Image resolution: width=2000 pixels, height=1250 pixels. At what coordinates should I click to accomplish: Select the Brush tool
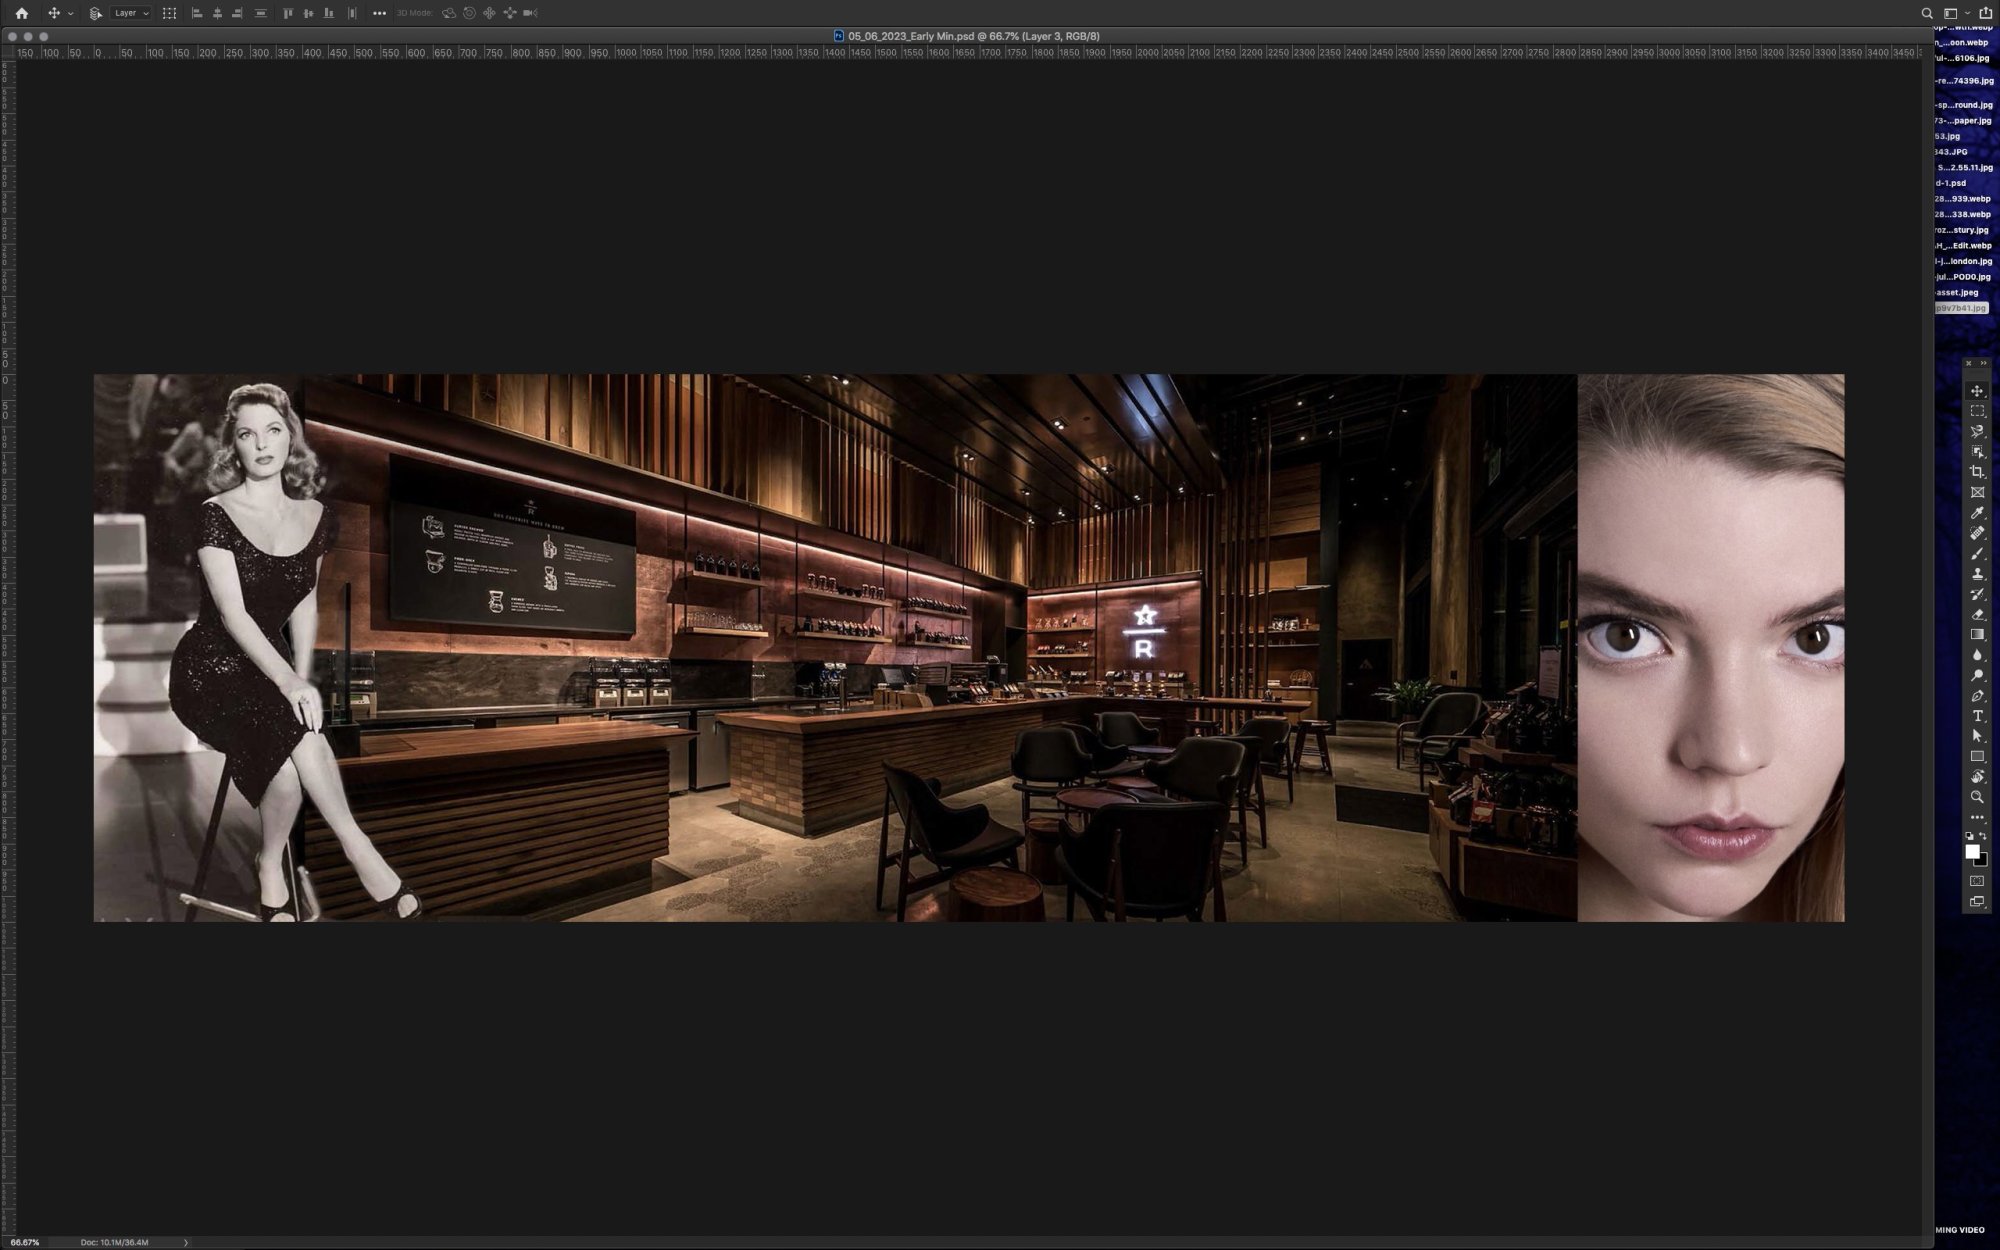(1977, 553)
